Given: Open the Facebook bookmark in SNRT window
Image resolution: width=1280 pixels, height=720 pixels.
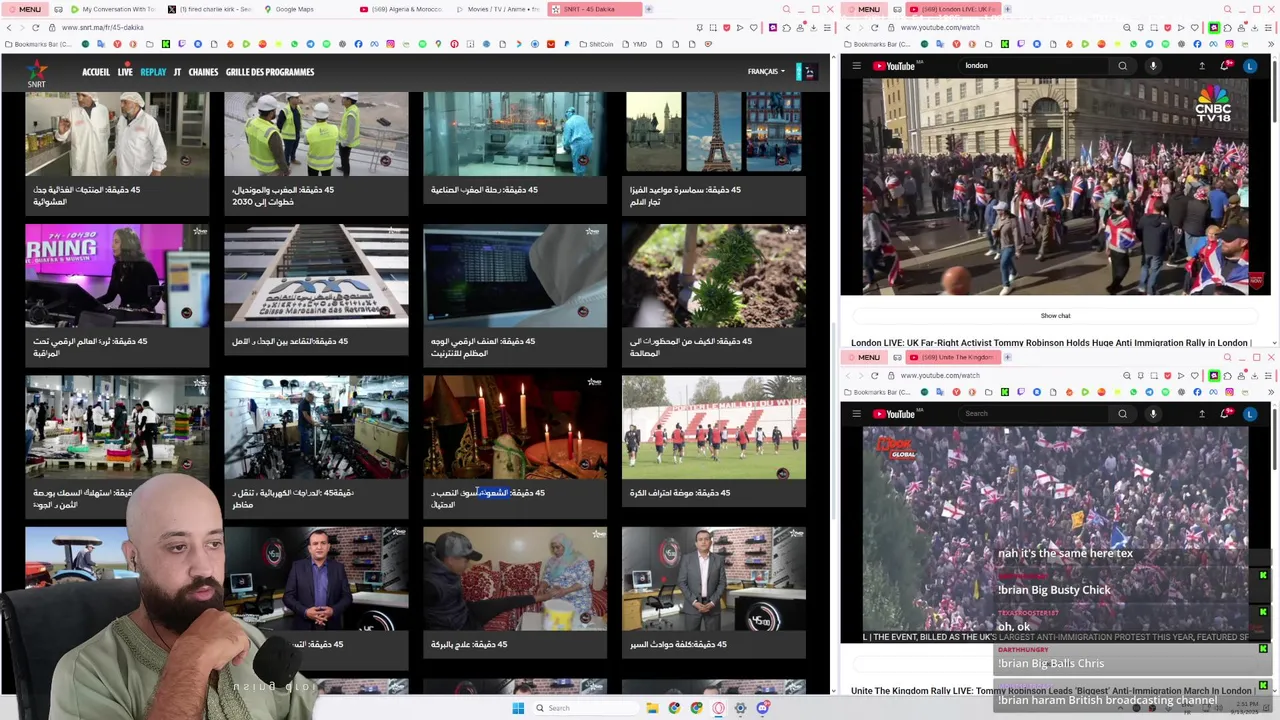Looking at the screenshot, I should [x=358, y=44].
